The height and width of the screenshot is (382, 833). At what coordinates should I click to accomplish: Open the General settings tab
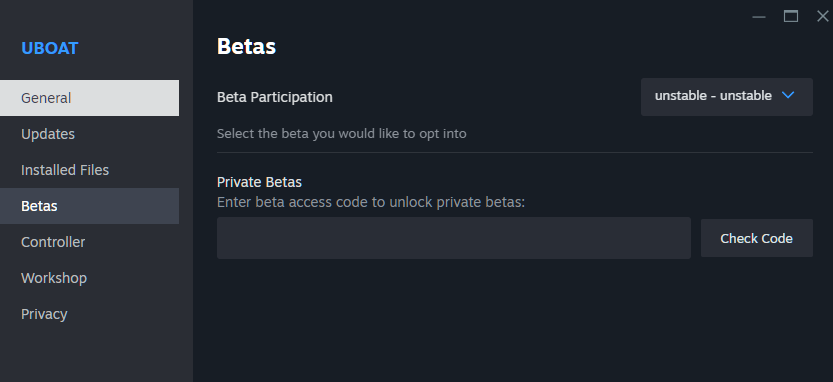click(89, 98)
